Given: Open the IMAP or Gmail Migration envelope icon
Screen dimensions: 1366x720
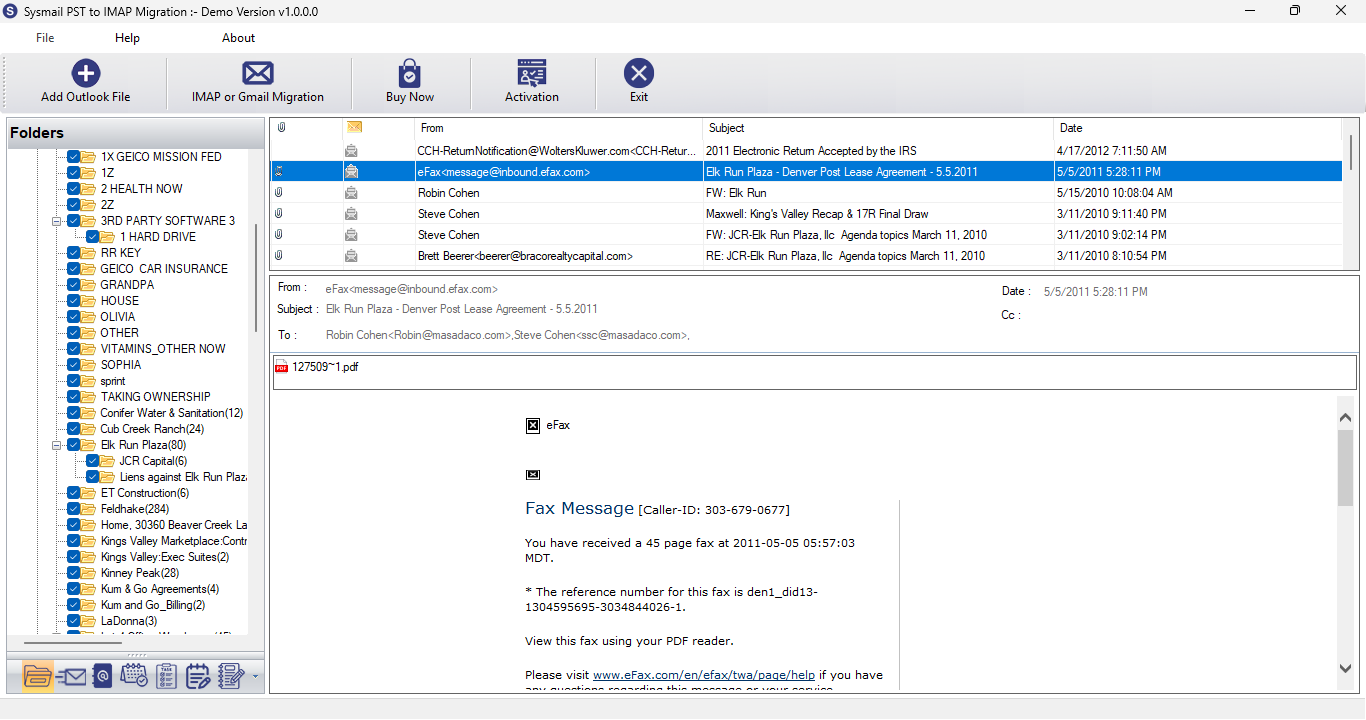Looking at the screenshot, I should click(x=258, y=73).
